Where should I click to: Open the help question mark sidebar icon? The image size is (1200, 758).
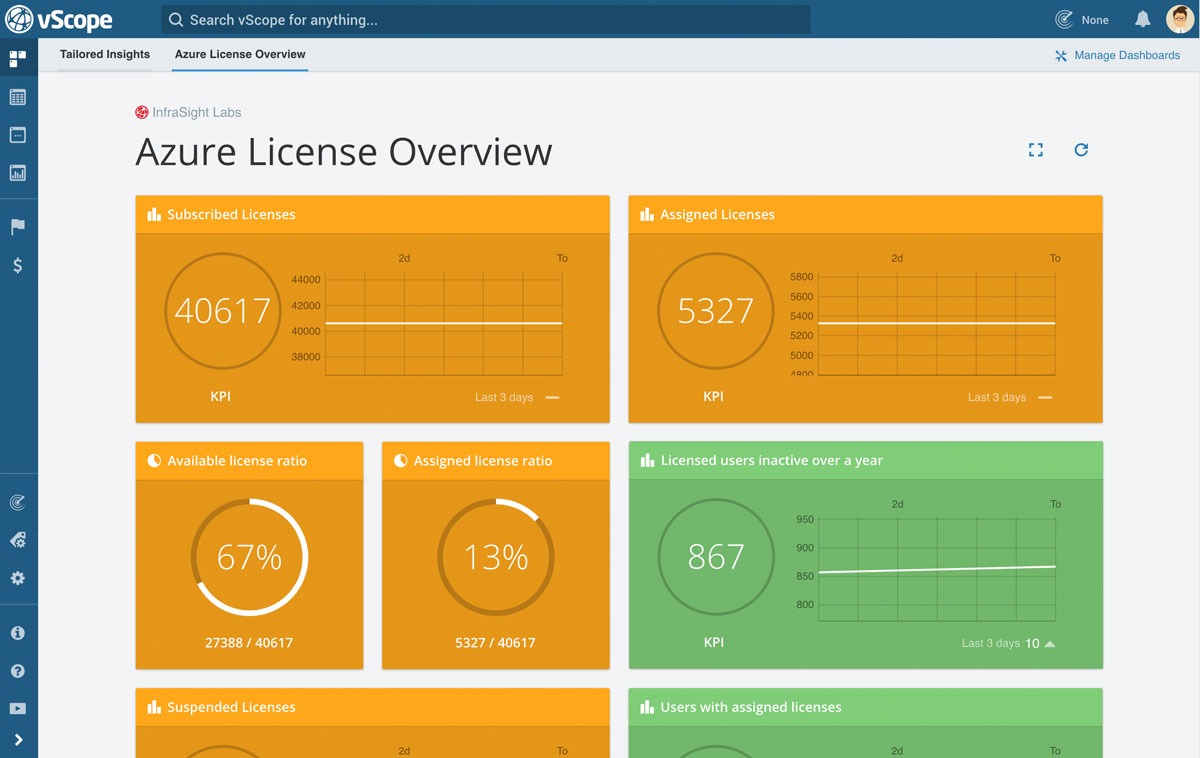click(17, 671)
